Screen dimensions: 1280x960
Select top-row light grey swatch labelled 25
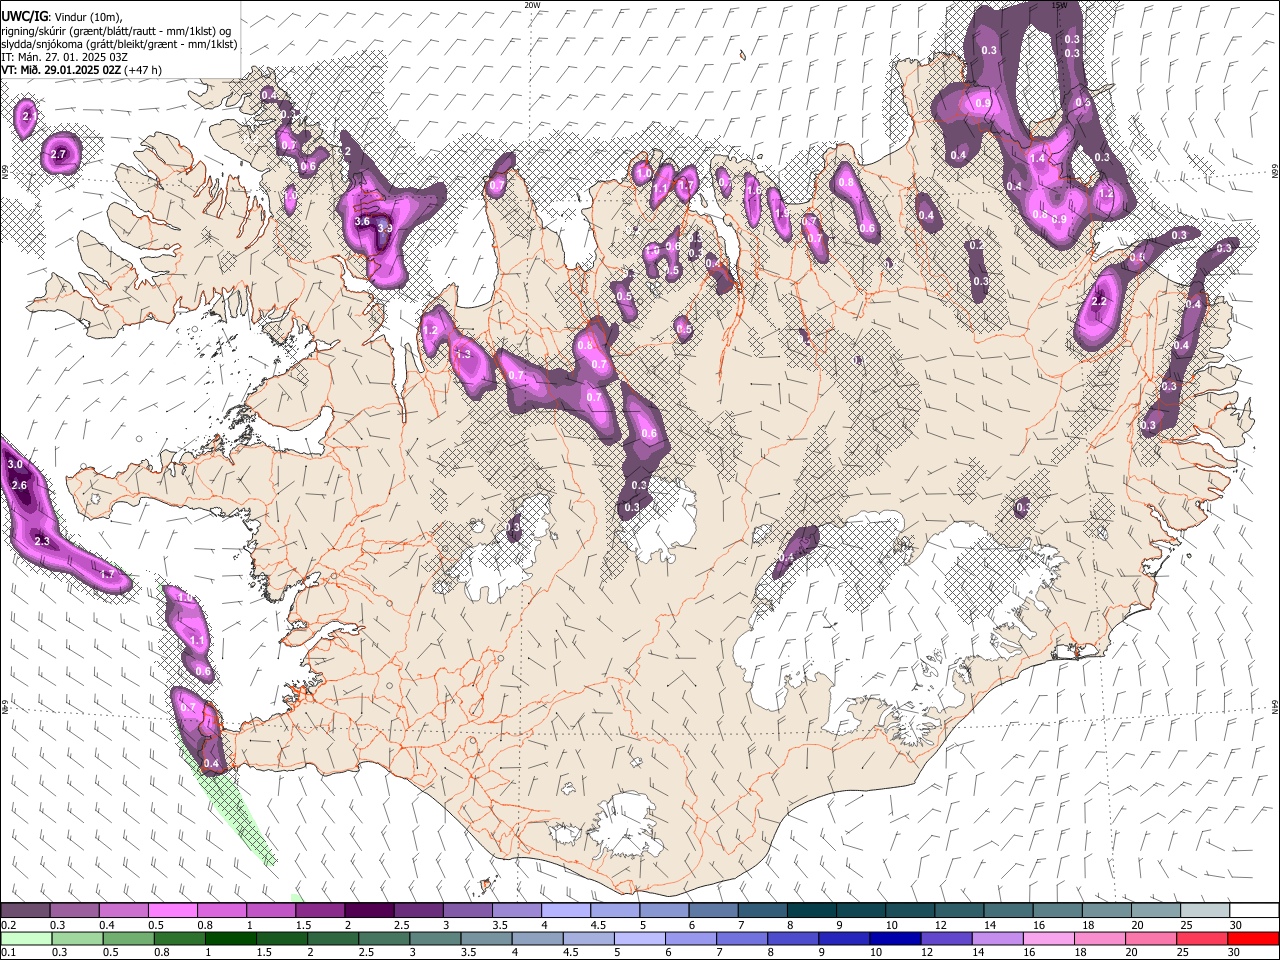[x=1204, y=911]
